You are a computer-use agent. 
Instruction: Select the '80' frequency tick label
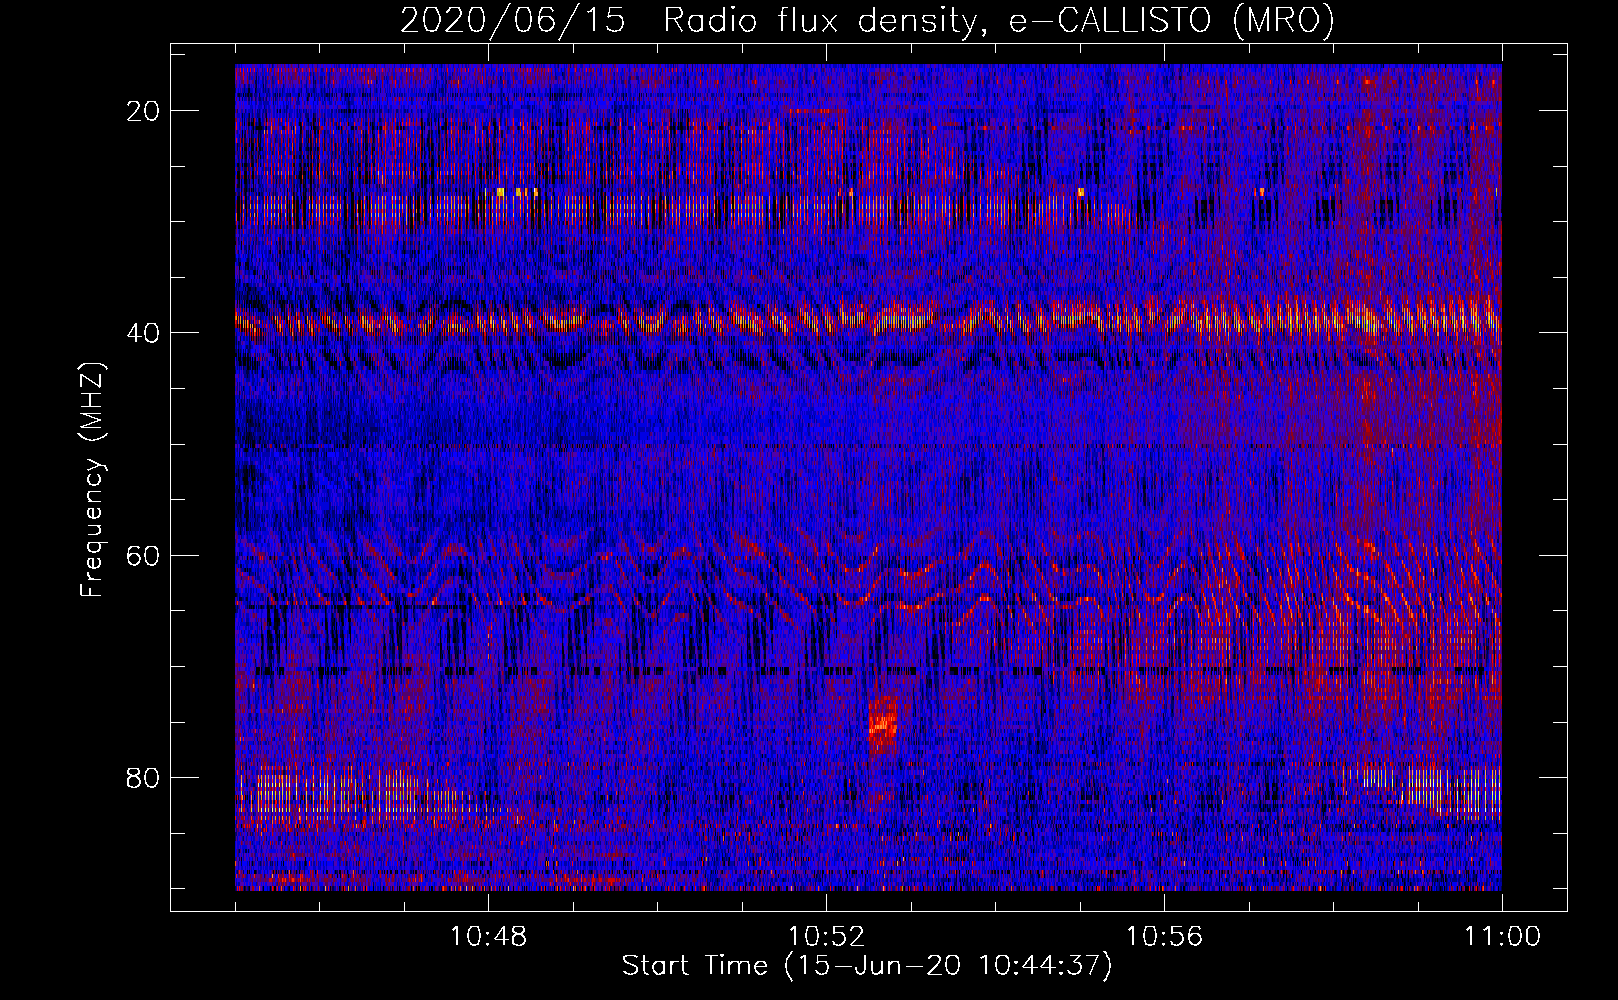[143, 777]
